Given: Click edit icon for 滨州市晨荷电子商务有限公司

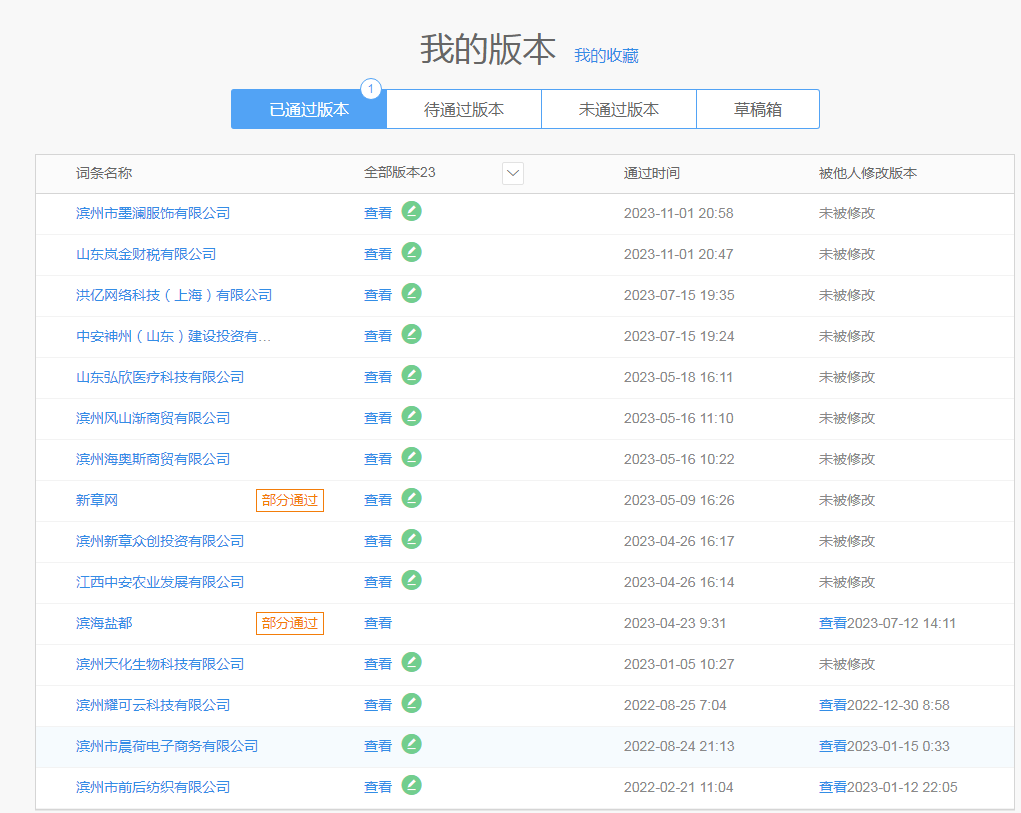Looking at the screenshot, I should tap(412, 745).
